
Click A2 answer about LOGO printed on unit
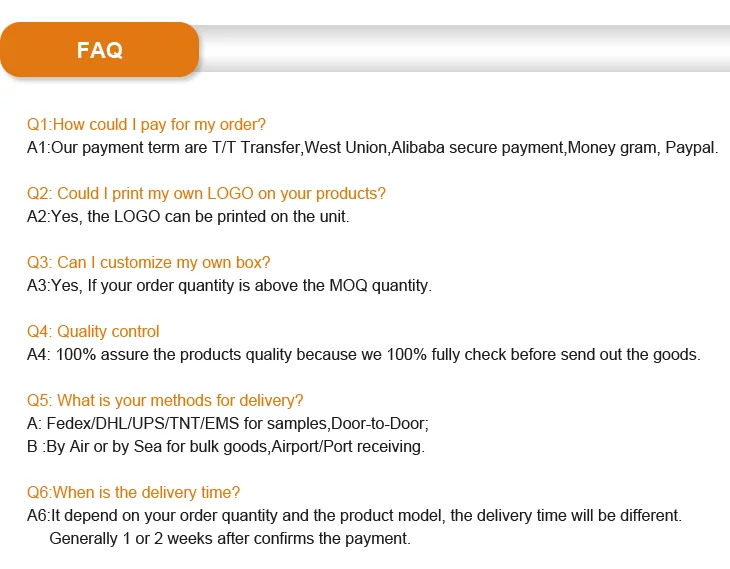[x=188, y=216]
